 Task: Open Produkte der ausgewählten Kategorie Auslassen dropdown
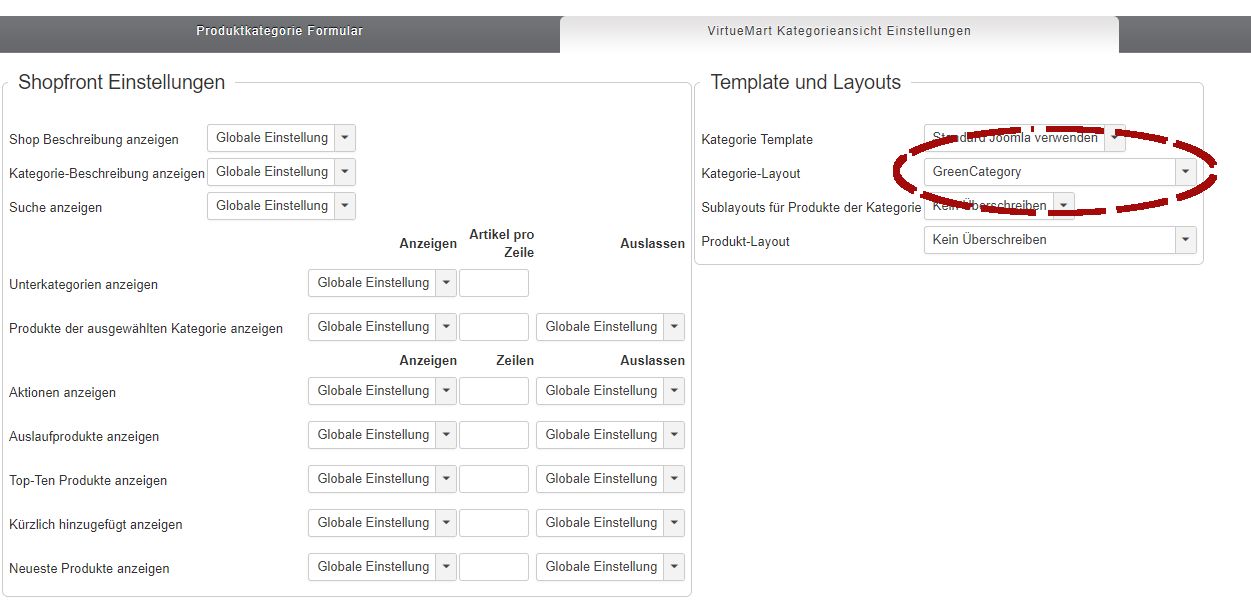[x=610, y=327]
